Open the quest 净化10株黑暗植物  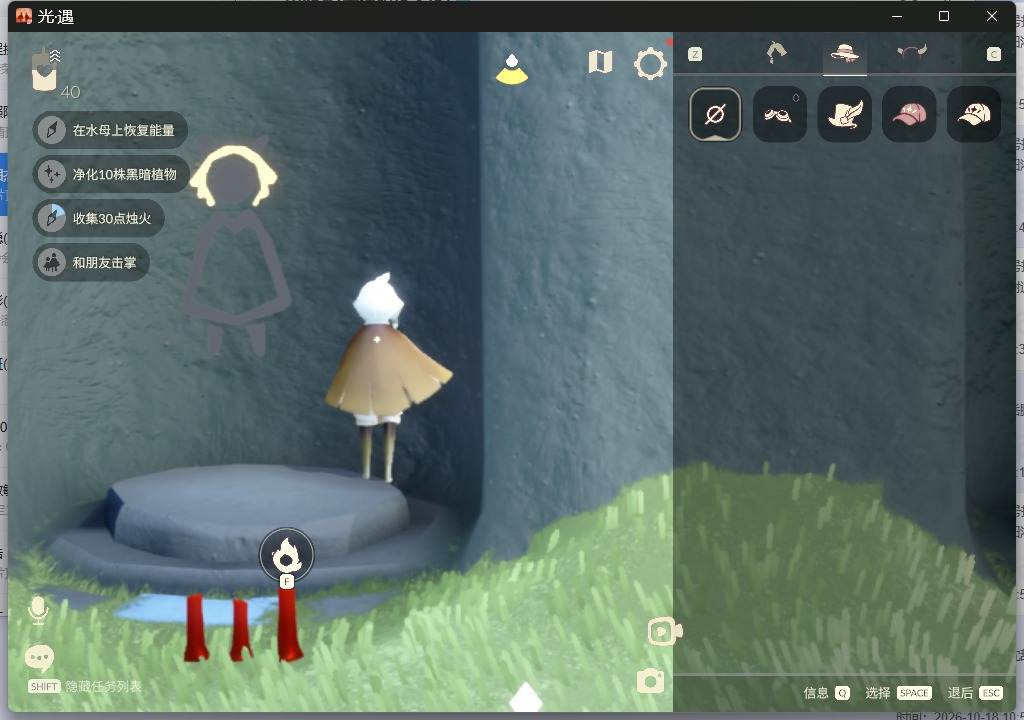coord(111,174)
